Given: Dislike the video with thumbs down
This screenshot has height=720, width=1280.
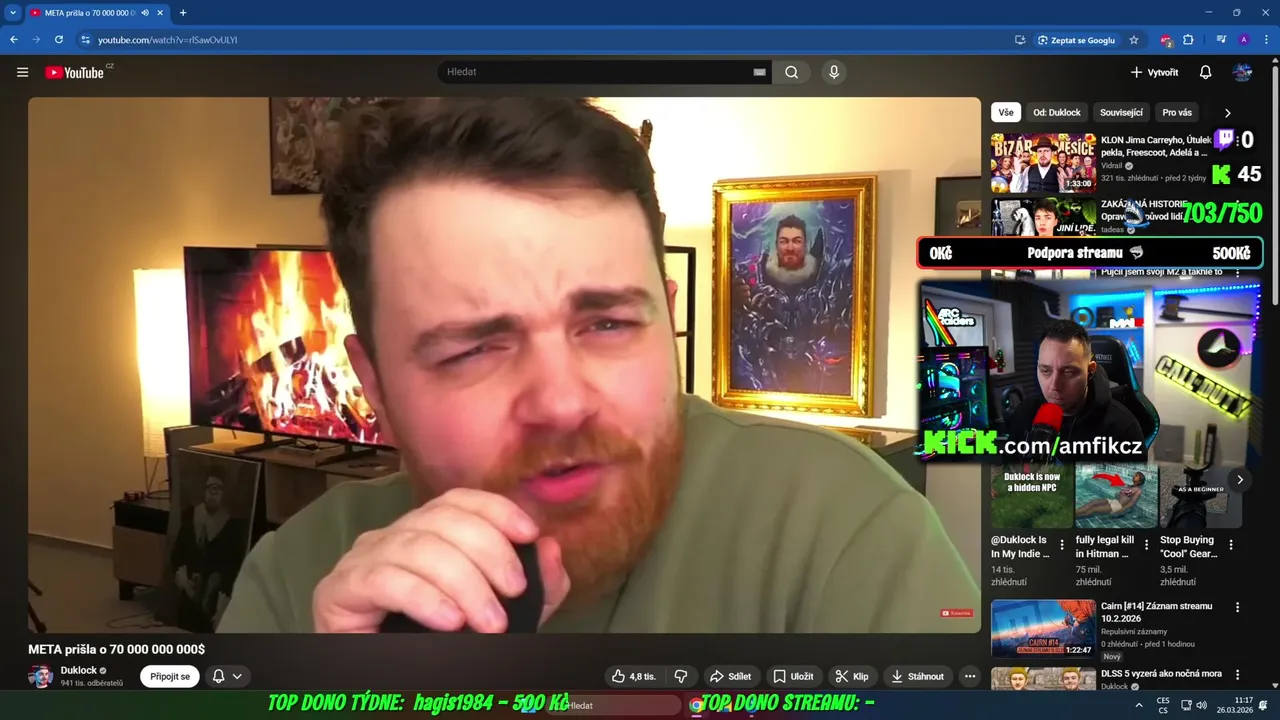Looking at the screenshot, I should [x=681, y=676].
